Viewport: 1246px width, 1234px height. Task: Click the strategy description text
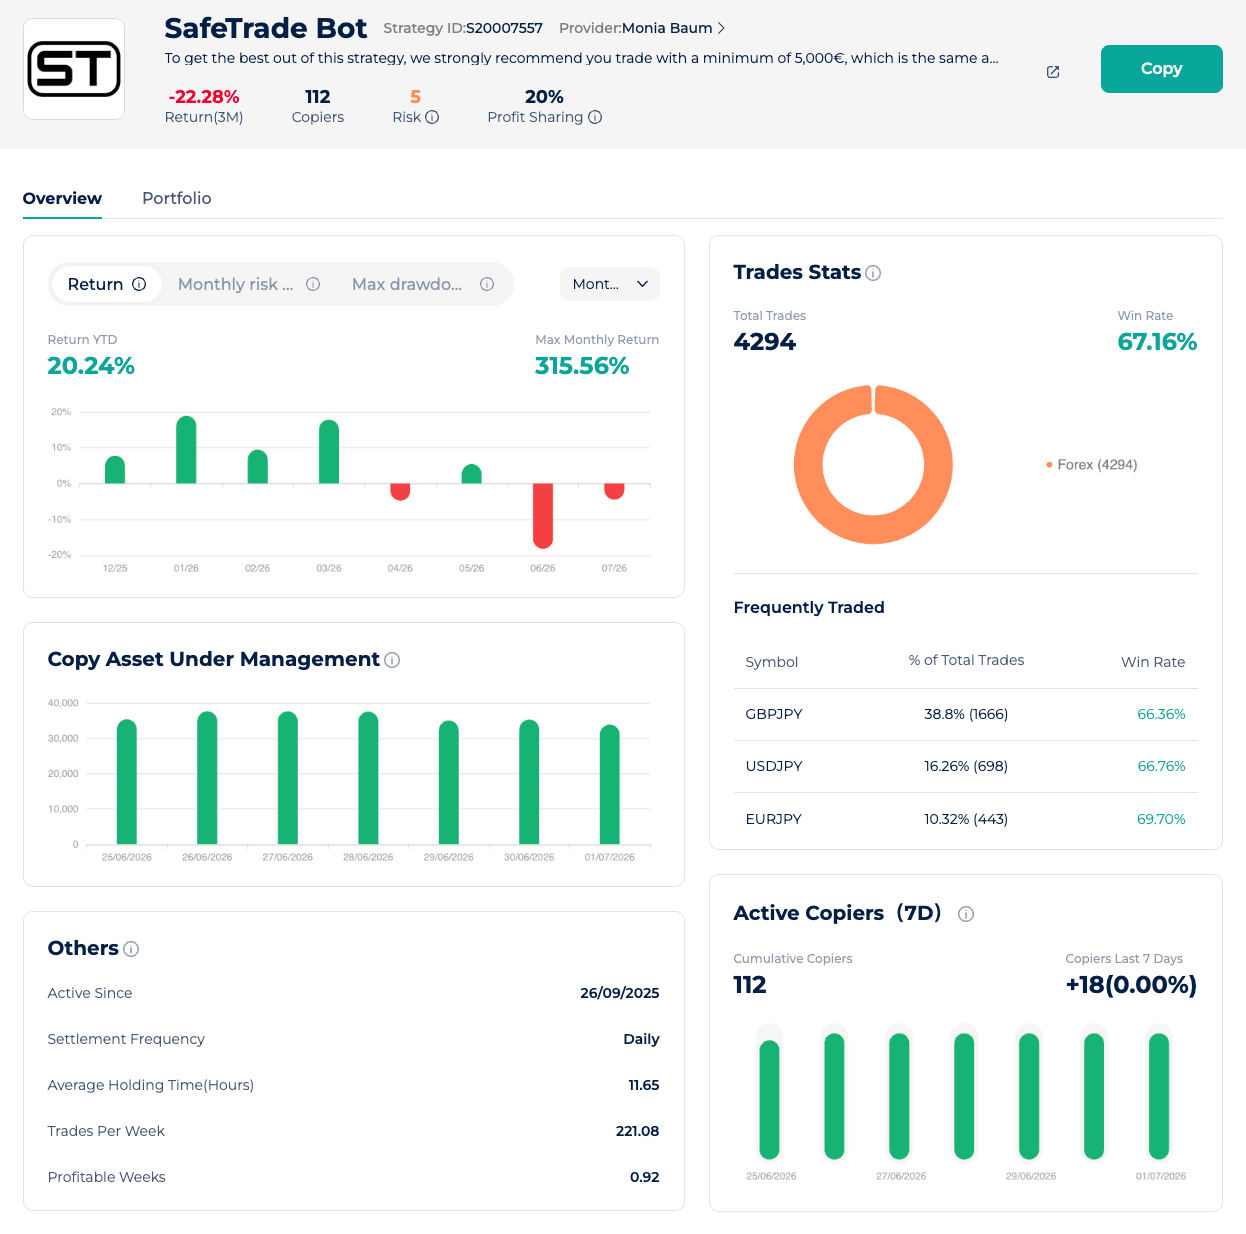[x=582, y=58]
